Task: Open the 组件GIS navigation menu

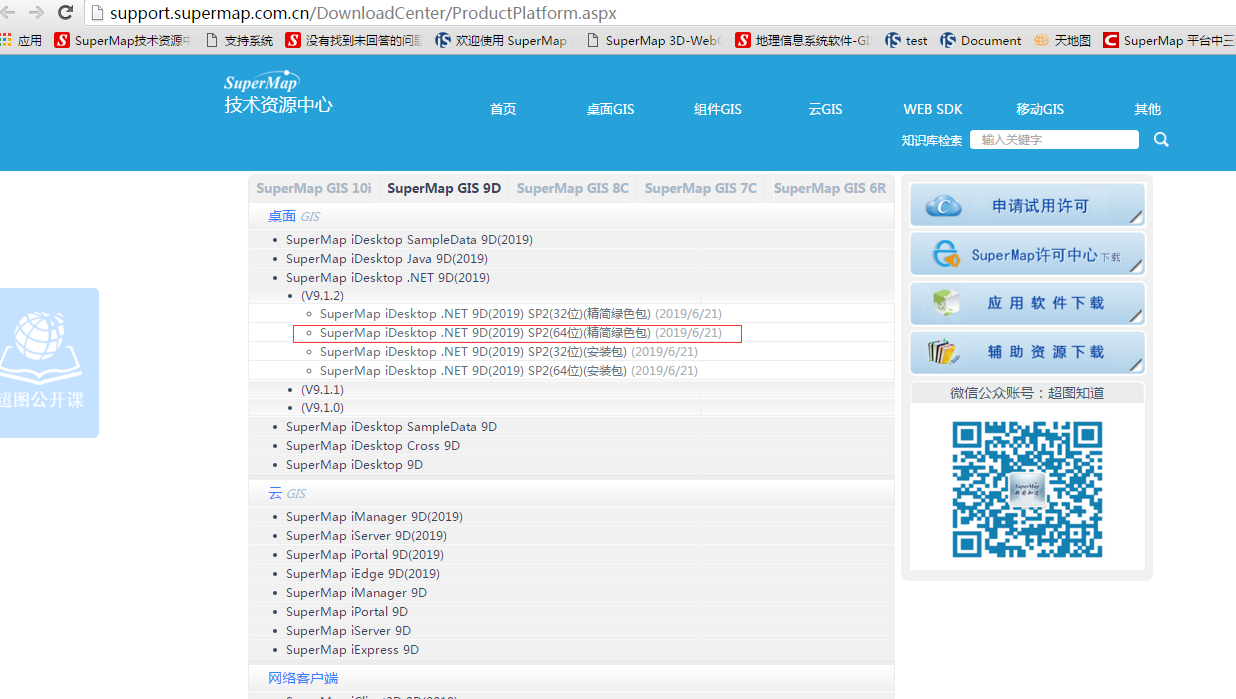Action: 718,109
